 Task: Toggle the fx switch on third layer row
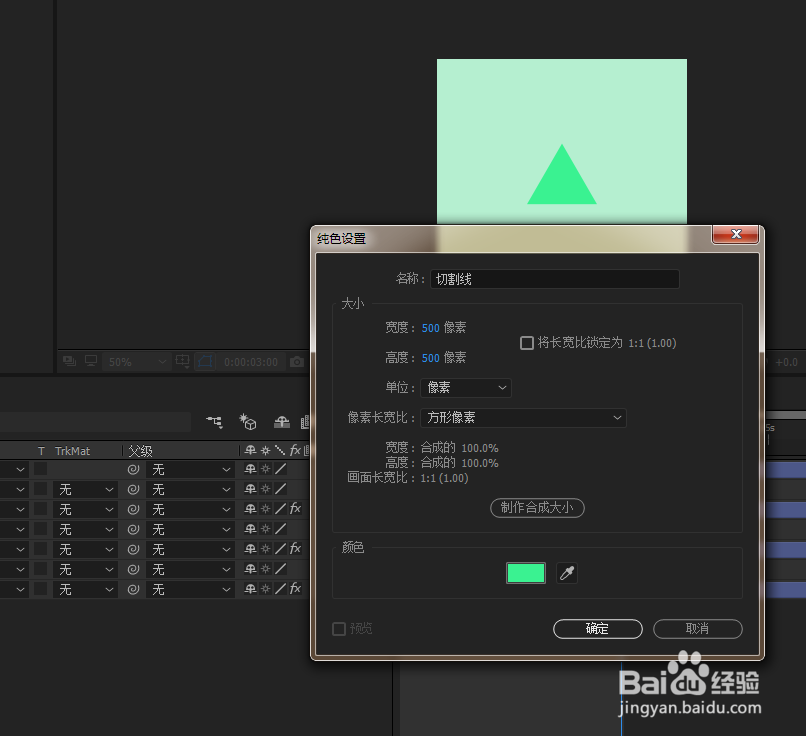coord(295,509)
